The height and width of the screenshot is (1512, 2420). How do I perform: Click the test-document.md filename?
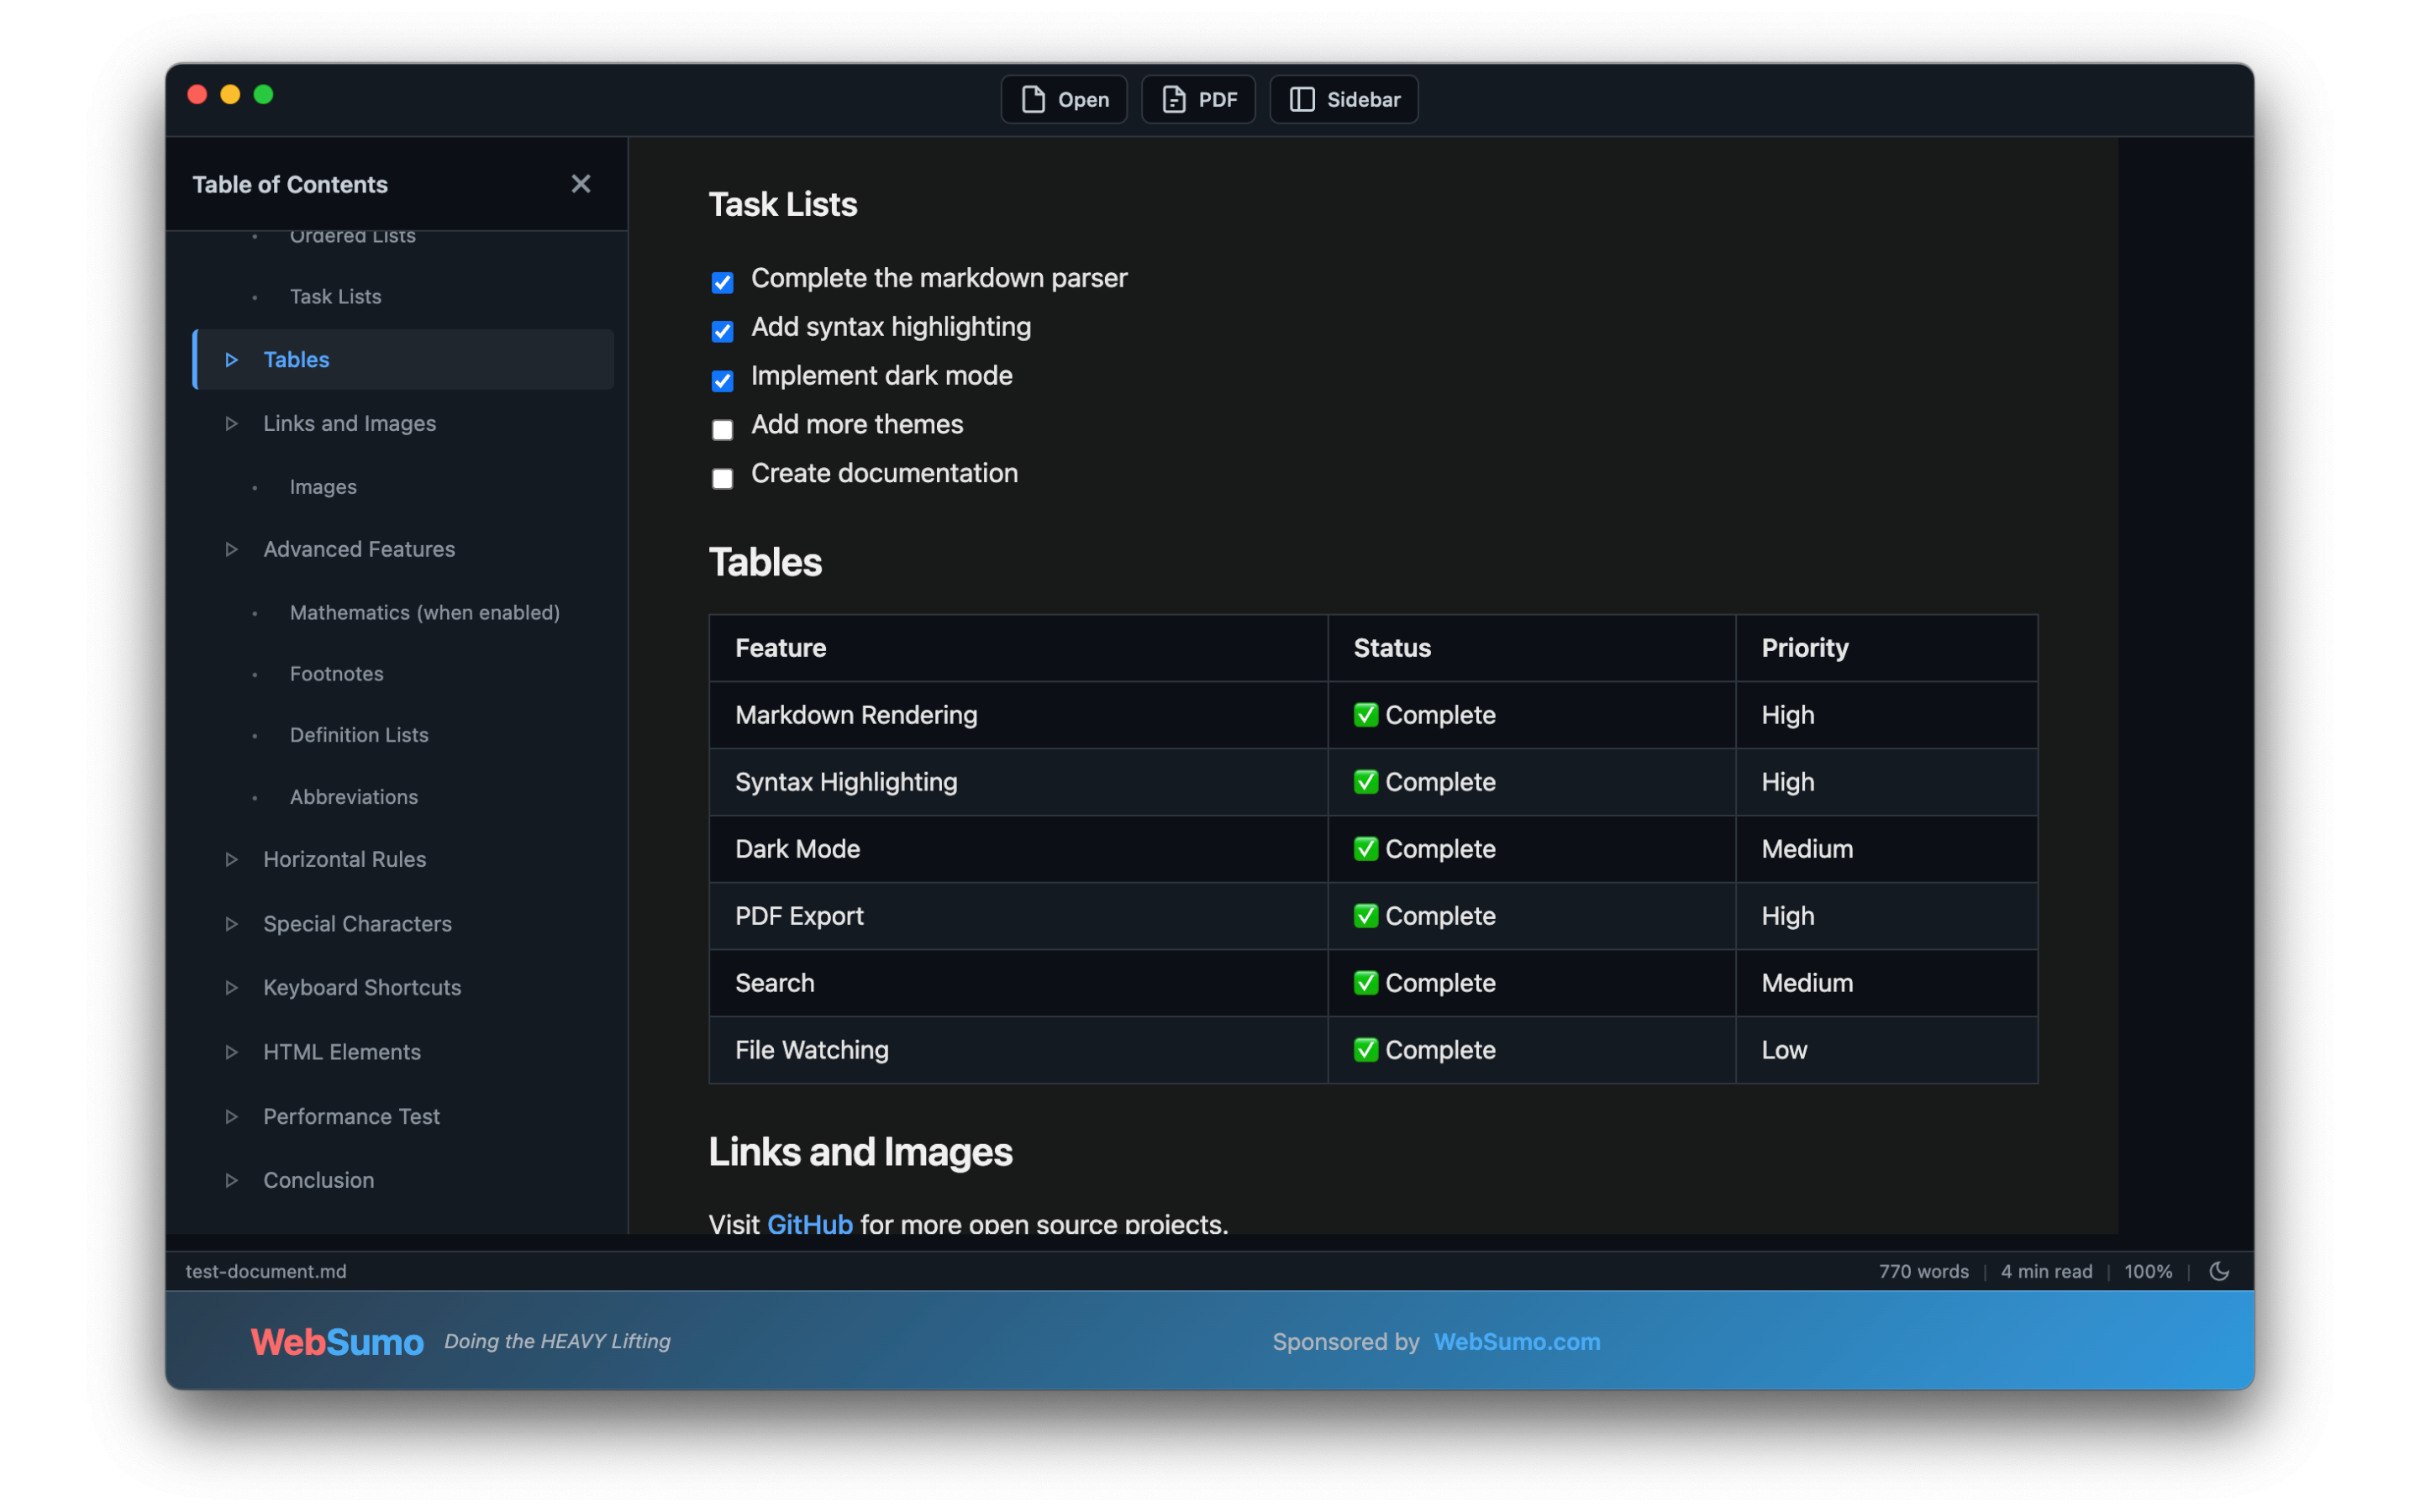[x=265, y=1271]
